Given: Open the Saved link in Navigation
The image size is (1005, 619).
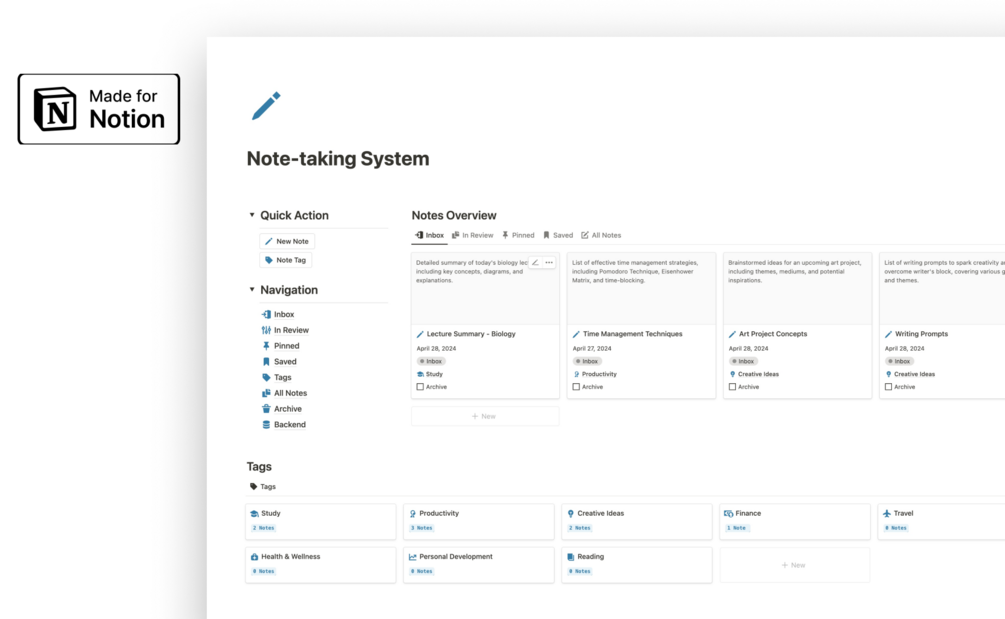Looking at the screenshot, I should click(285, 361).
